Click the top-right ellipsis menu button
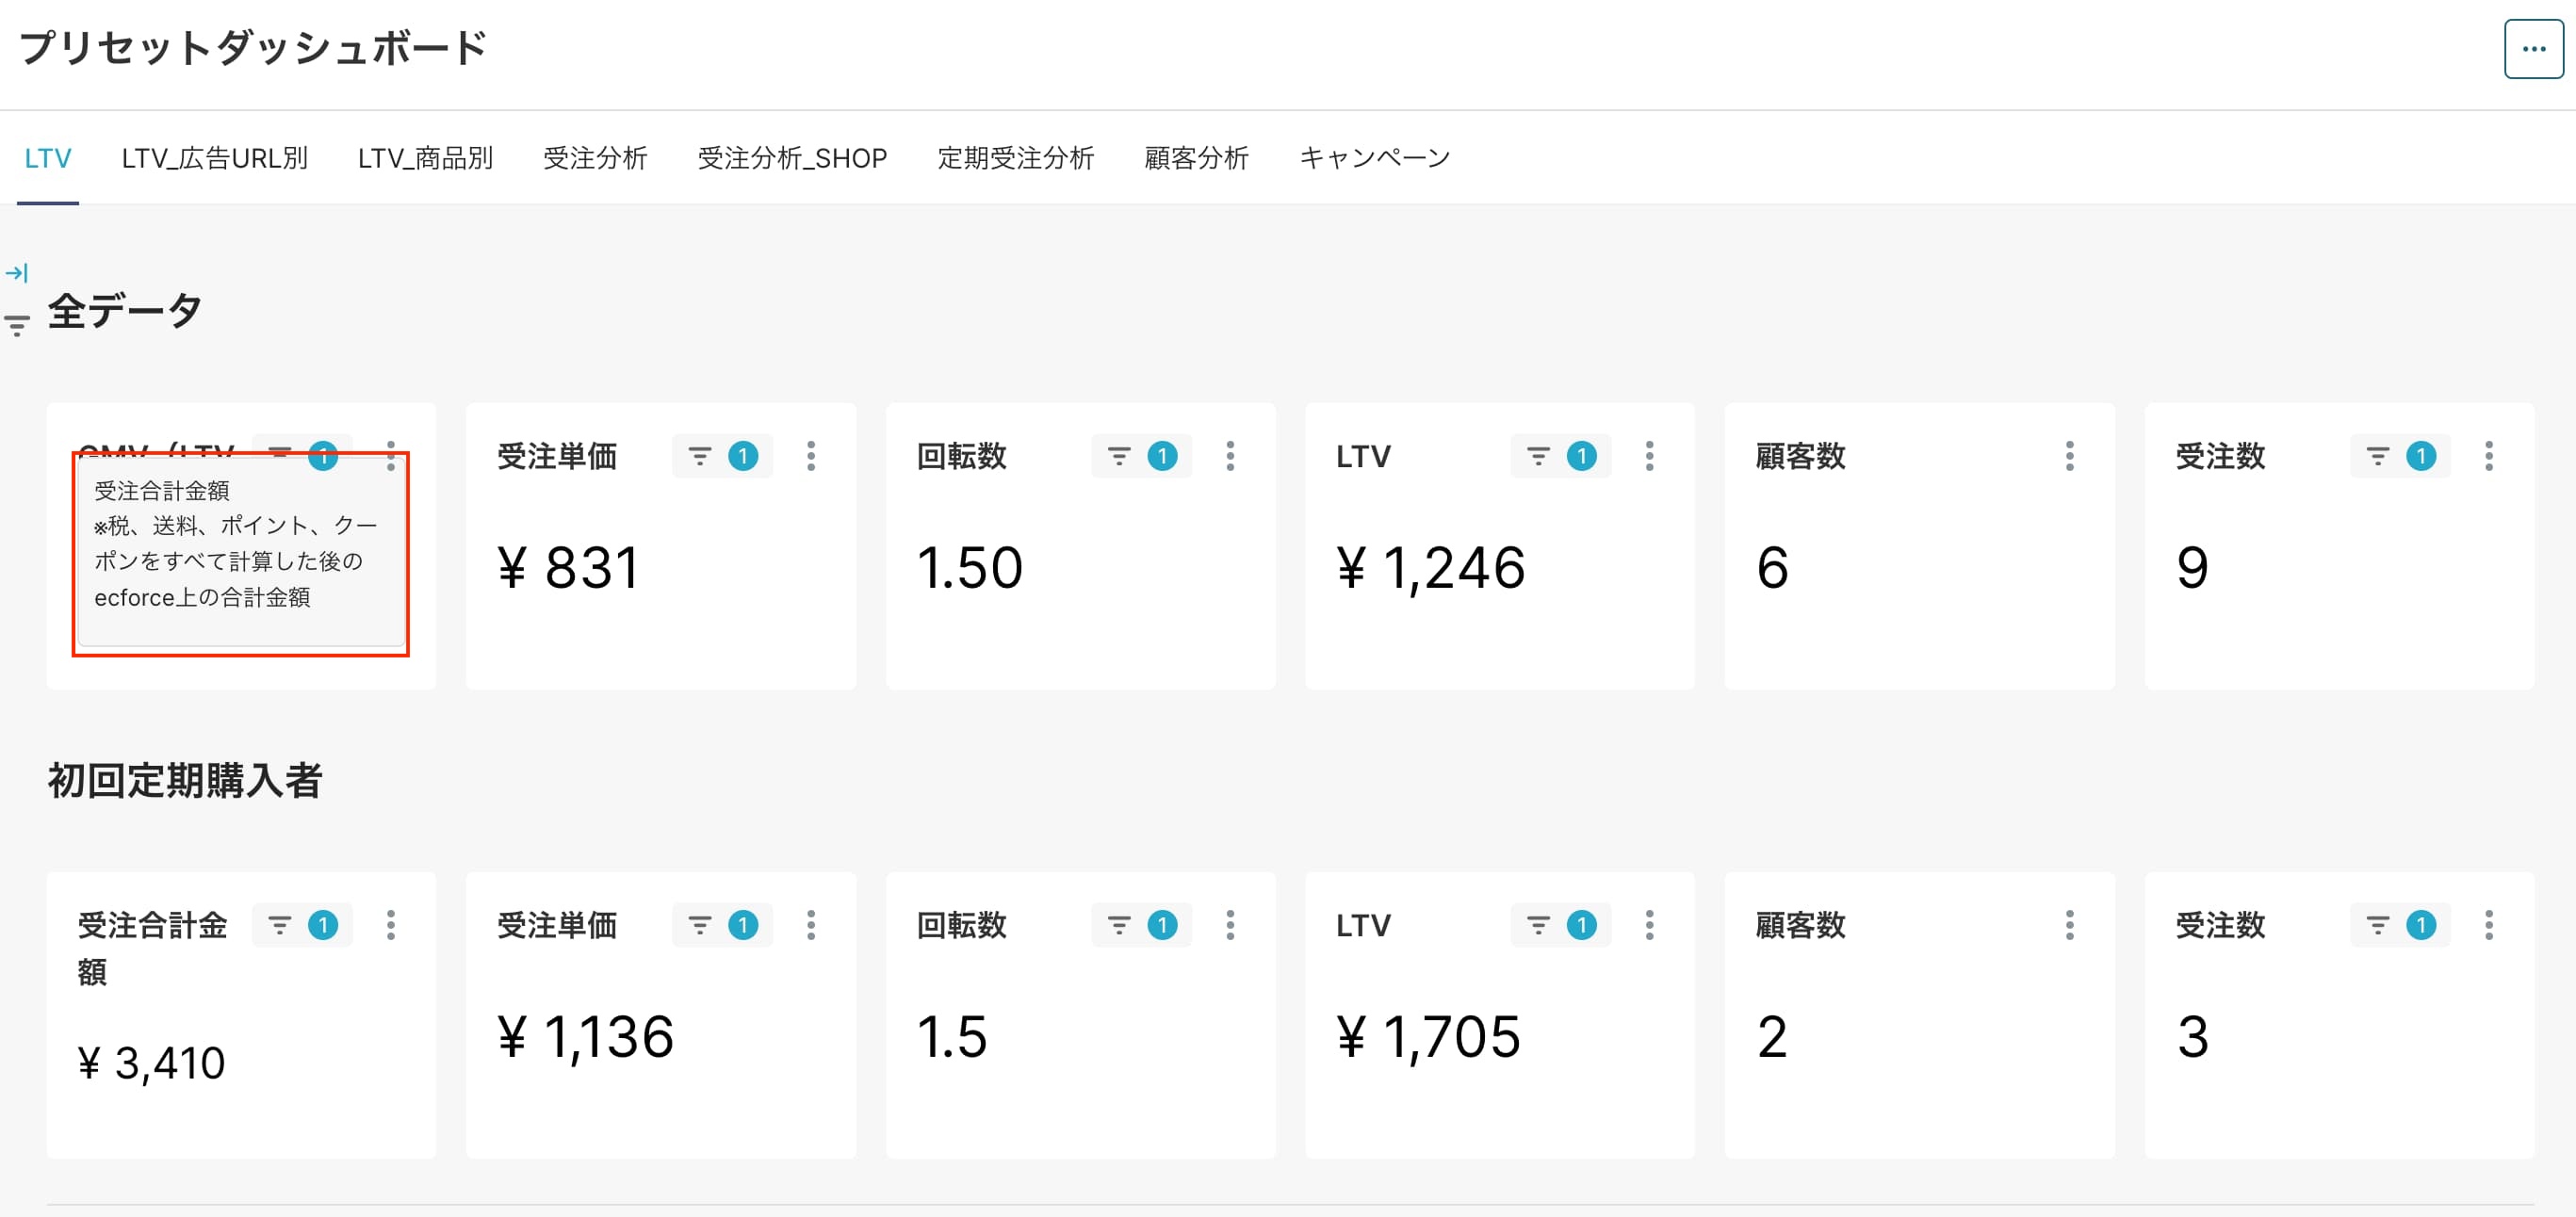Screen dimensions: 2576x1217 tap(2532, 49)
